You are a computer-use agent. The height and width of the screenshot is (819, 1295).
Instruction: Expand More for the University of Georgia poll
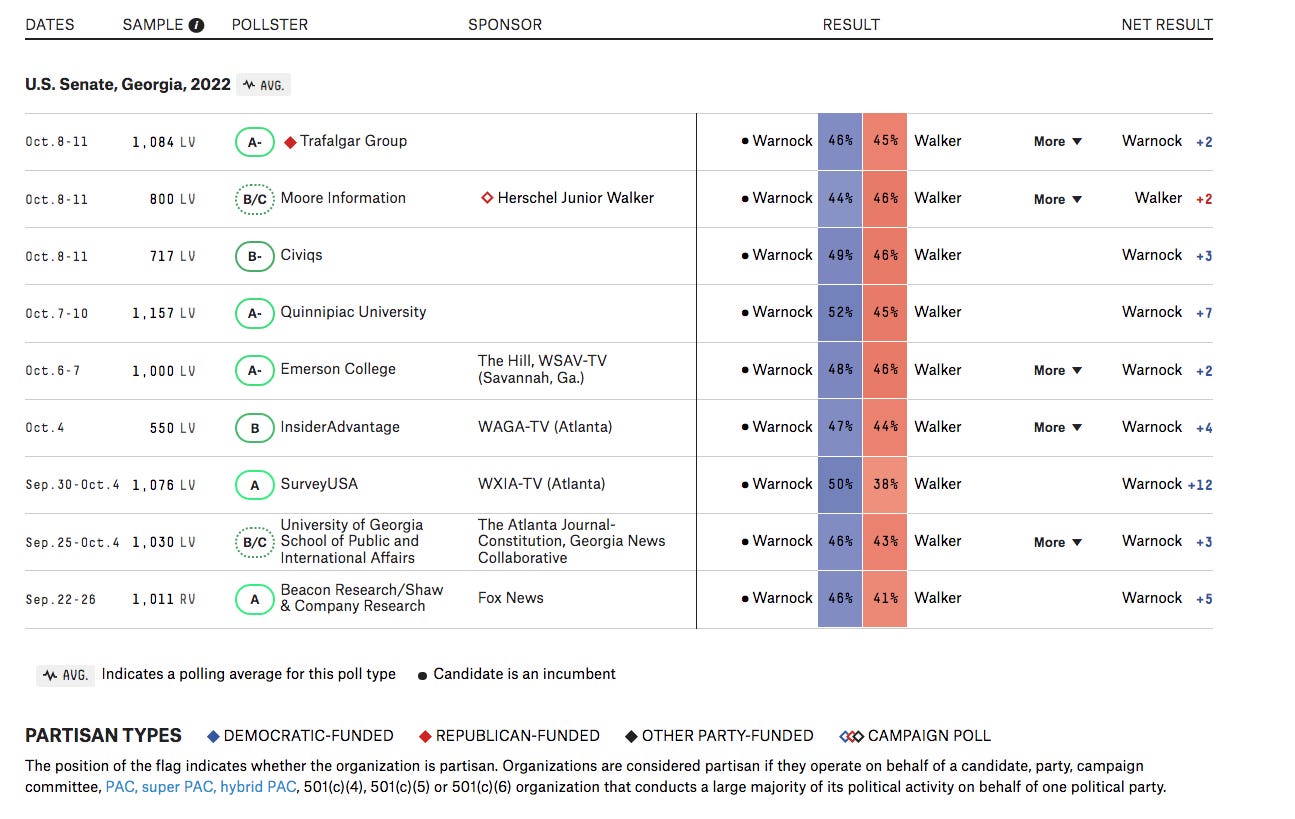coord(1058,542)
